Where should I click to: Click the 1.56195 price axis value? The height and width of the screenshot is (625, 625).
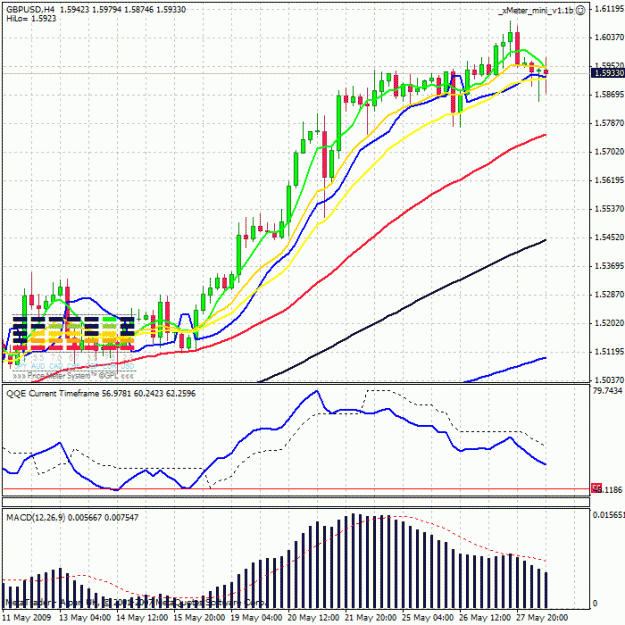pyautogui.click(x=609, y=180)
